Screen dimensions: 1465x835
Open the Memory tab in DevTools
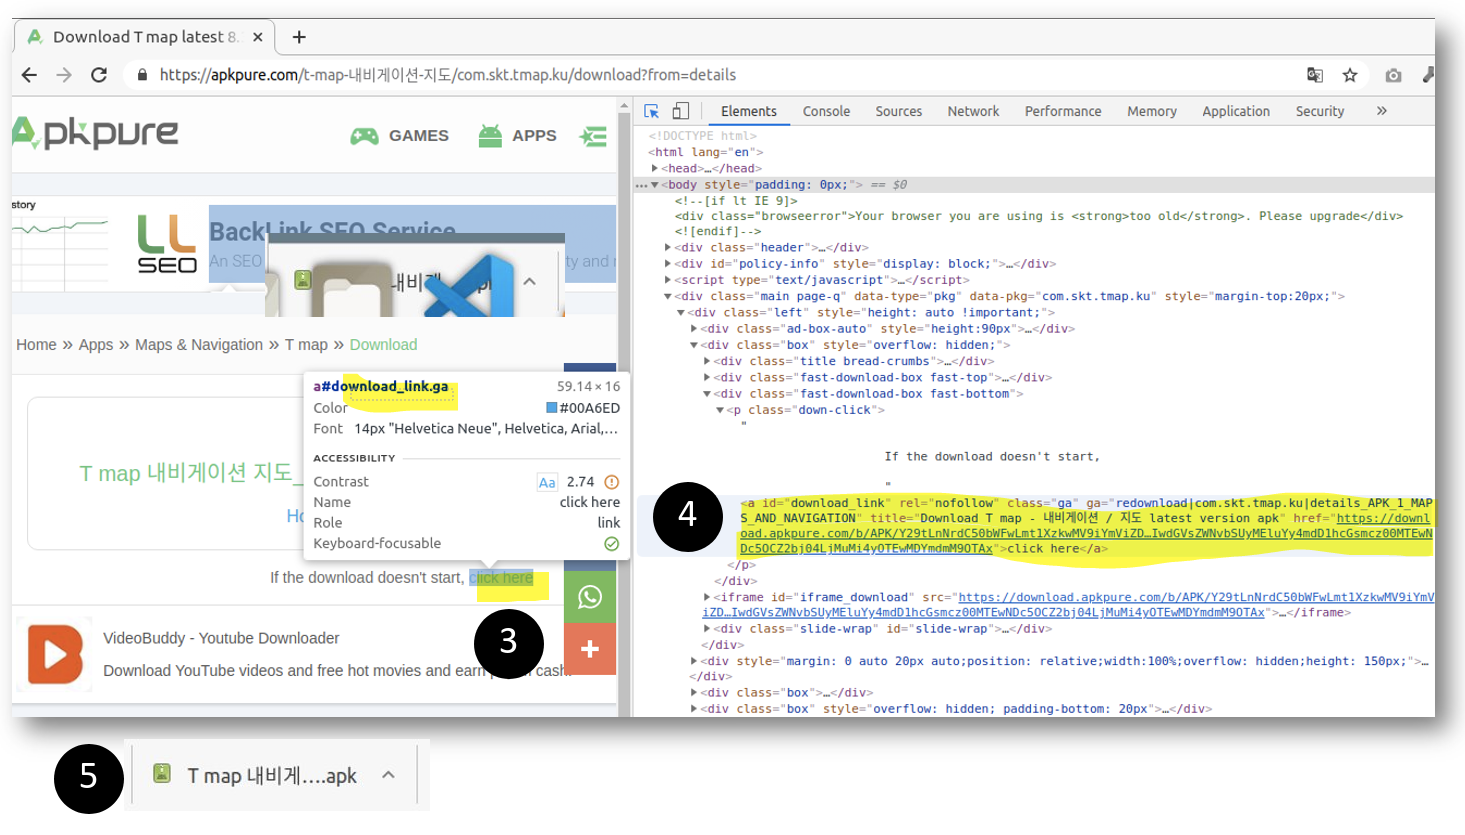(1152, 111)
